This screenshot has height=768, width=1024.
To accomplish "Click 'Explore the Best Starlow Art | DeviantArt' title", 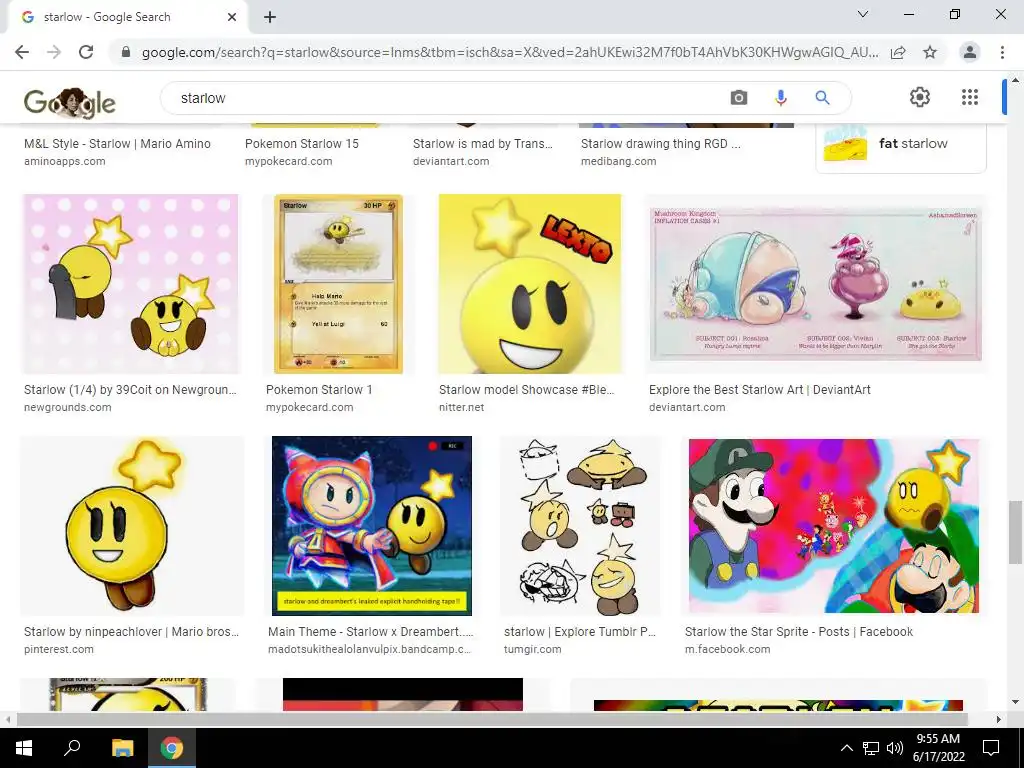I will click(760, 390).
